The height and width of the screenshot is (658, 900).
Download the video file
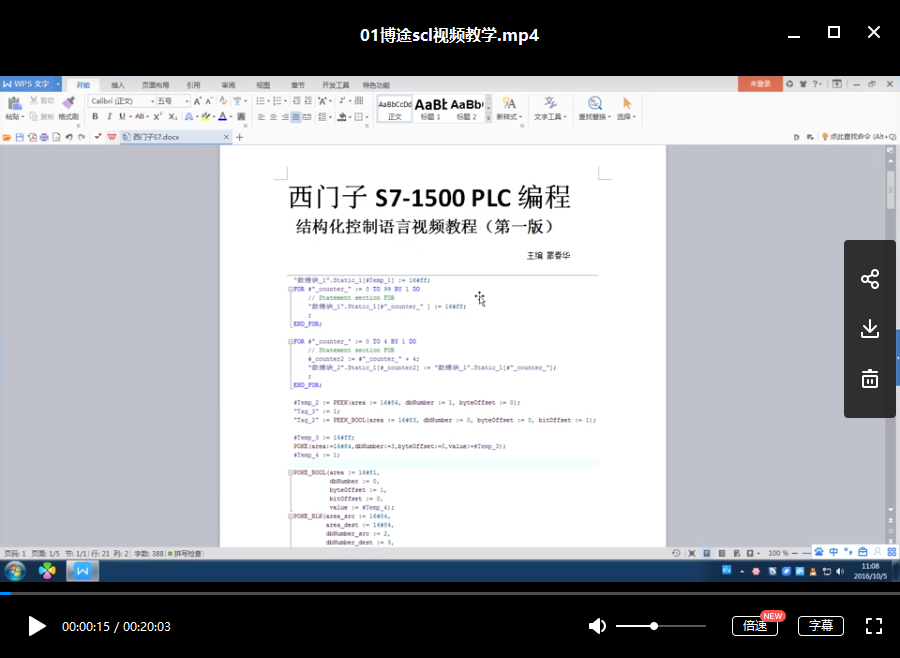(870, 329)
